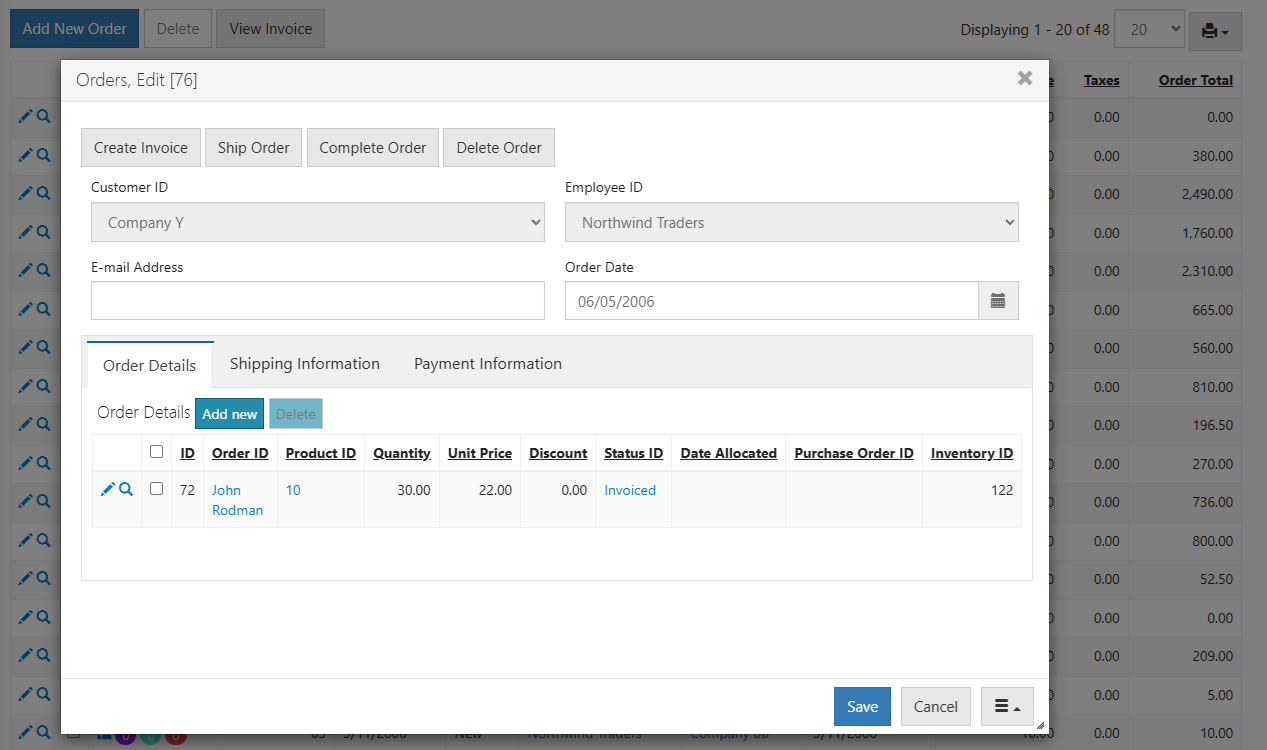
Task: Toggle the select-all checkbox in Order Details header
Action: coord(156,452)
